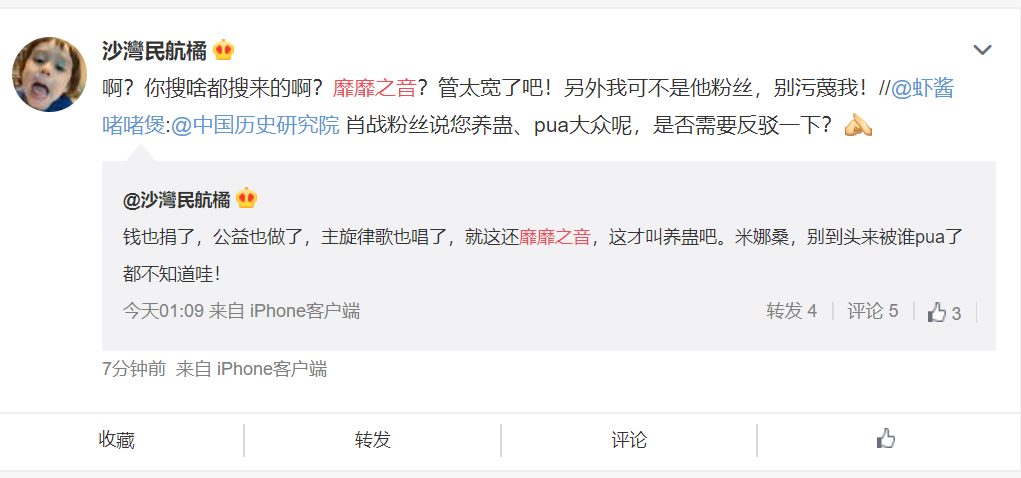Click the 7分钟前 post timestamp

(x=134, y=370)
